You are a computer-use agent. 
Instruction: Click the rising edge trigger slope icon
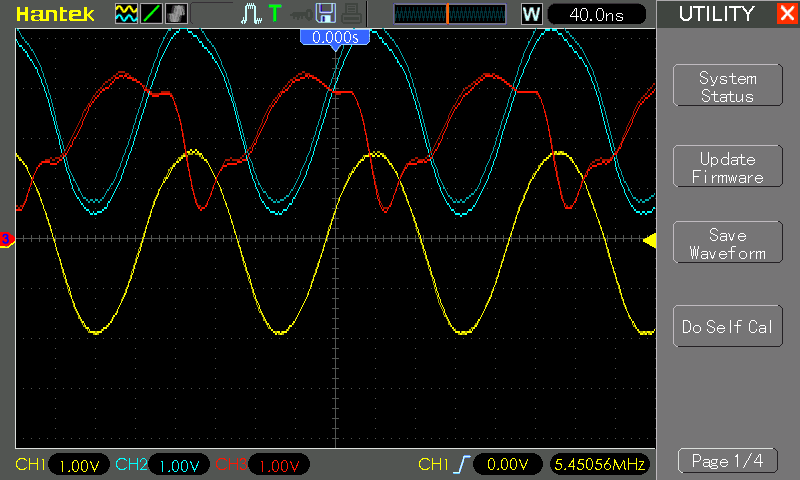pyautogui.click(x=462, y=464)
